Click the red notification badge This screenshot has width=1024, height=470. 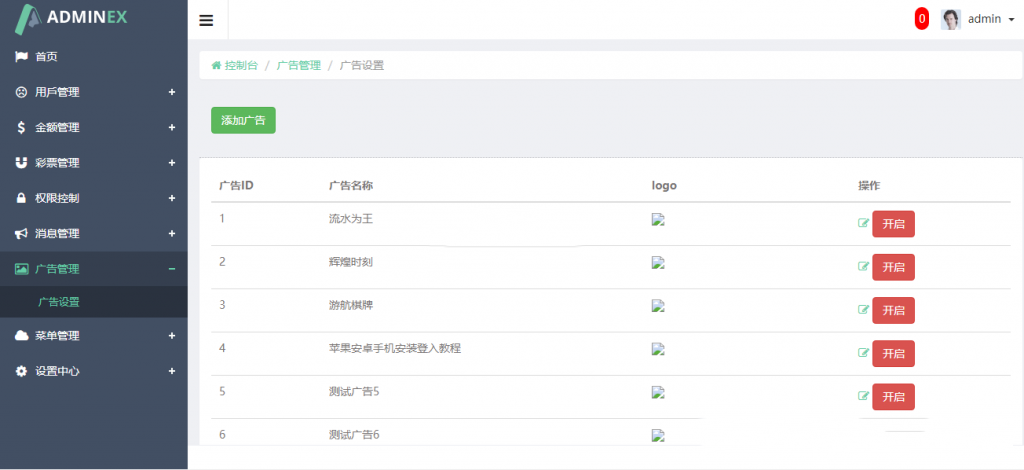921,19
